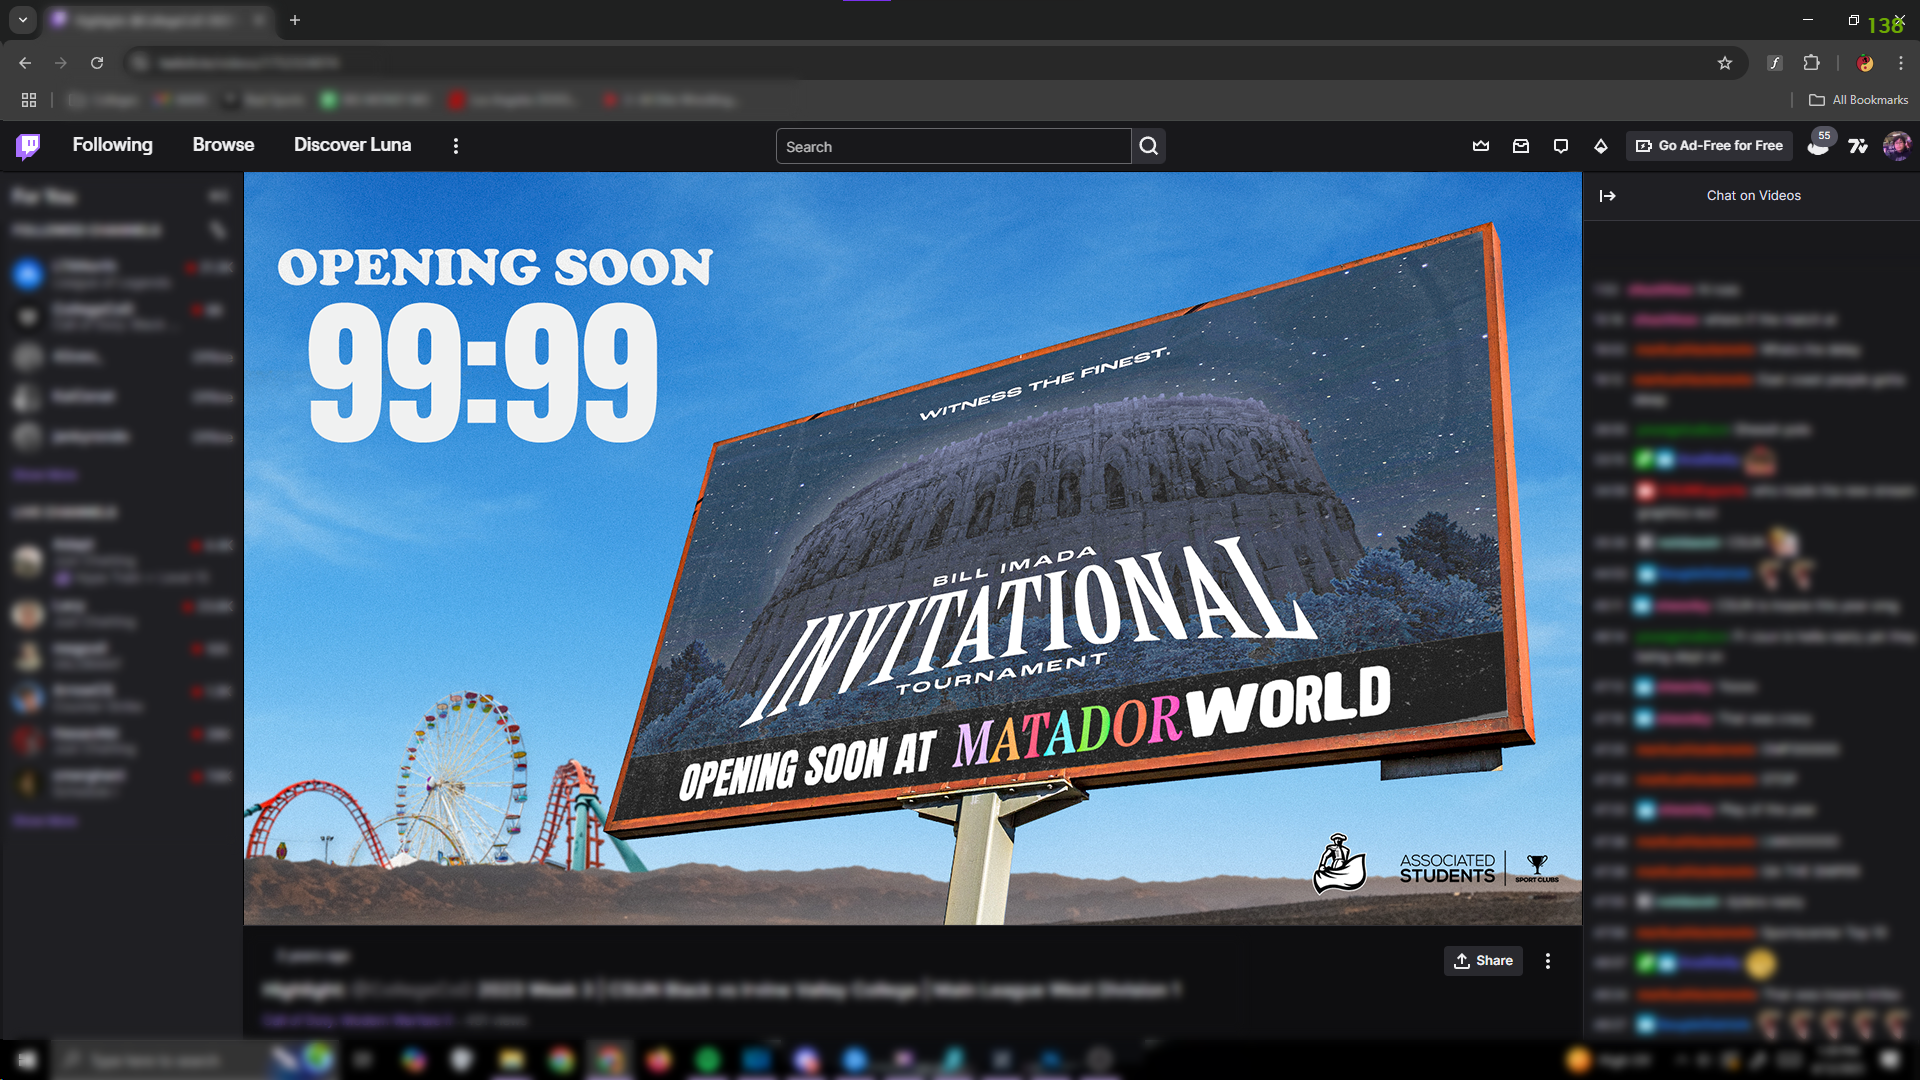
Task: Click the script extension icon in toolbar
Action: [1775, 63]
